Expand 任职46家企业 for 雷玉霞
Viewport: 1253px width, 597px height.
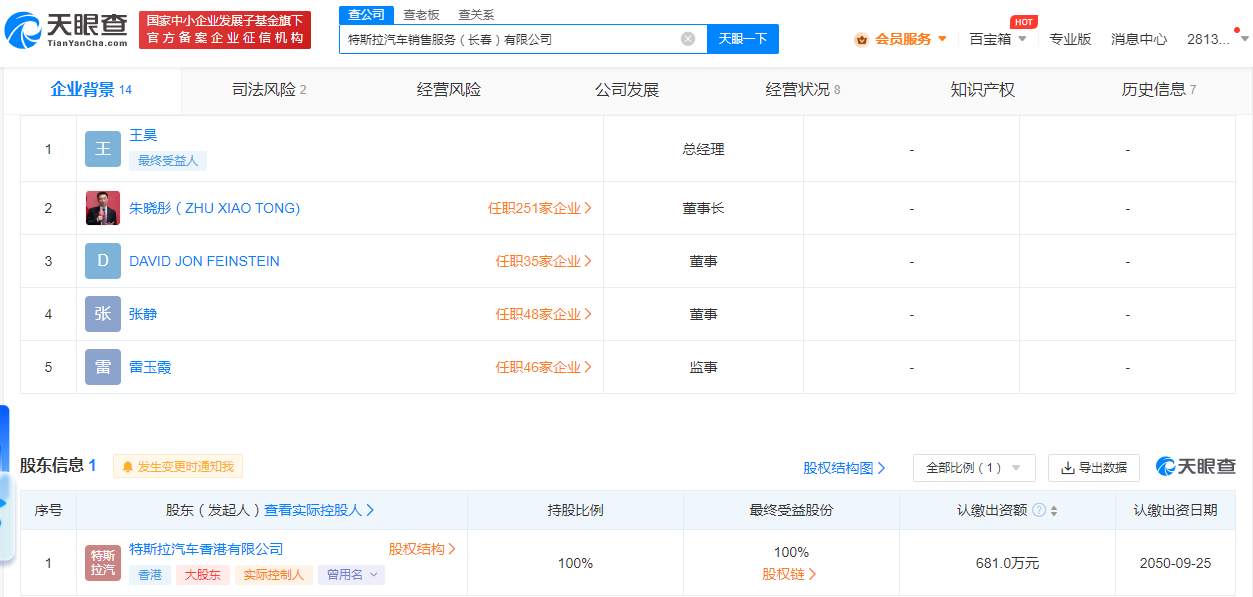(544, 367)
